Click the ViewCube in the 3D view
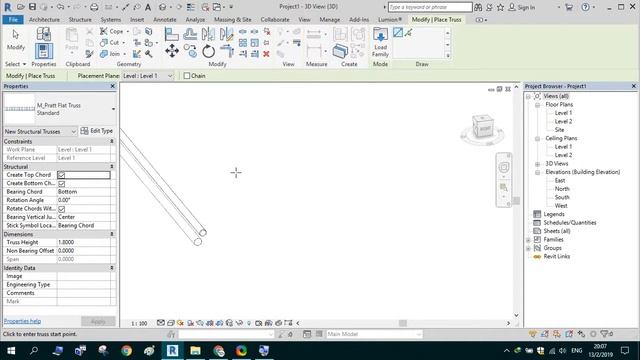 click(x=483, y=127)
